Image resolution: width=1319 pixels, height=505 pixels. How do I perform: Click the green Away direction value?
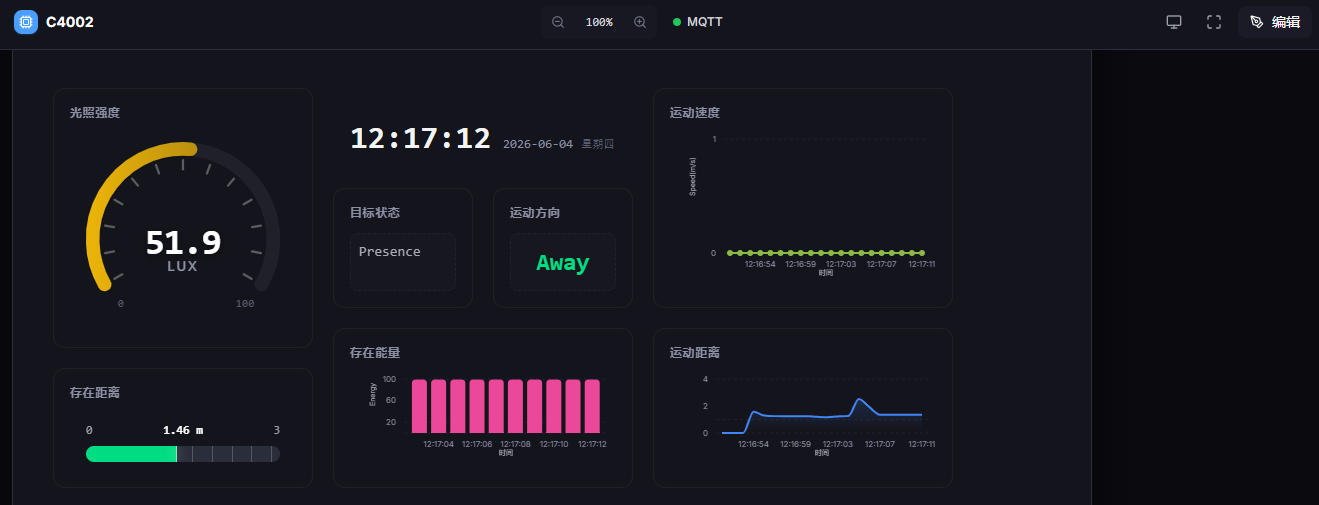[x=563, y=263]
